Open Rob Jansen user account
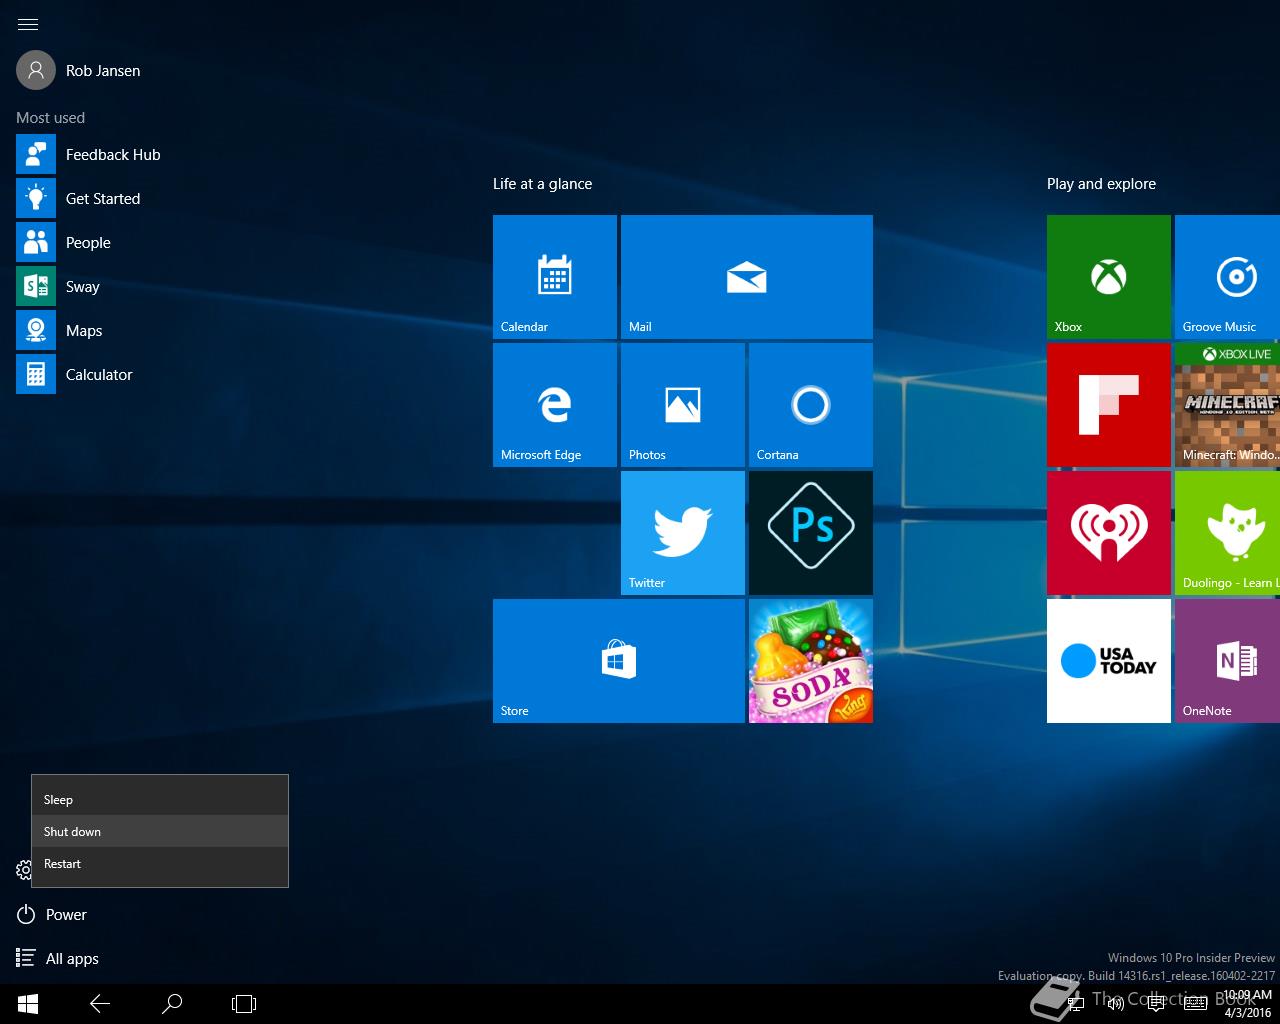Viewport: 1280px width, 1024px height. (x=78, y=71)
